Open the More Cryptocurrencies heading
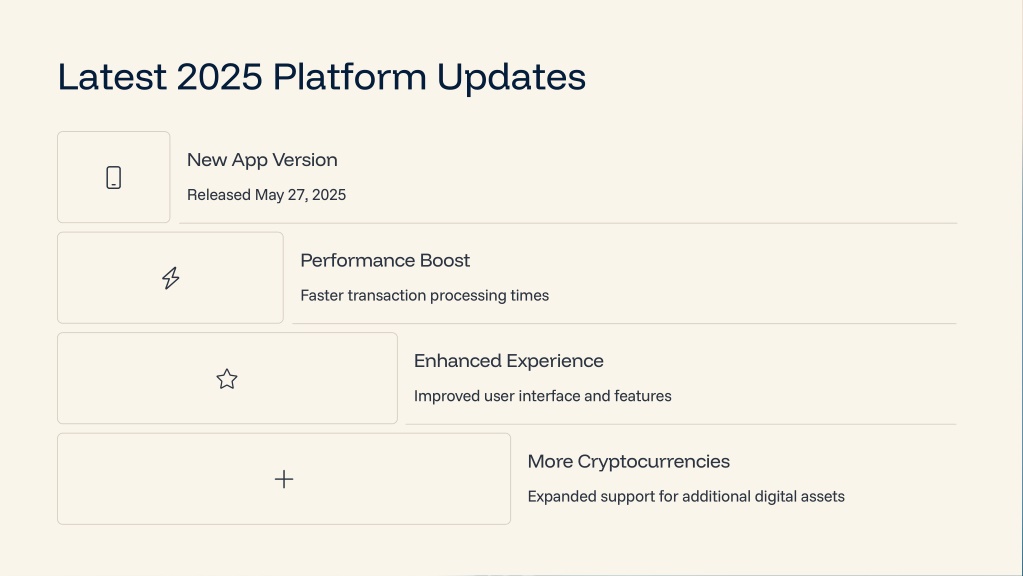 (x=628, y=461)
